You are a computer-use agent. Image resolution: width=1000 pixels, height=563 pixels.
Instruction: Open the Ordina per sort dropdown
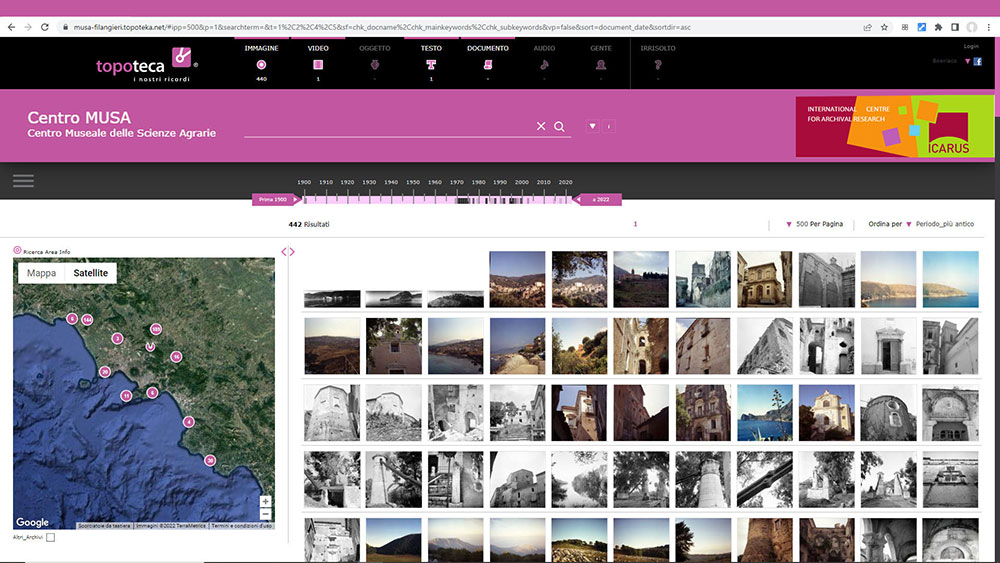click(921, 224)
